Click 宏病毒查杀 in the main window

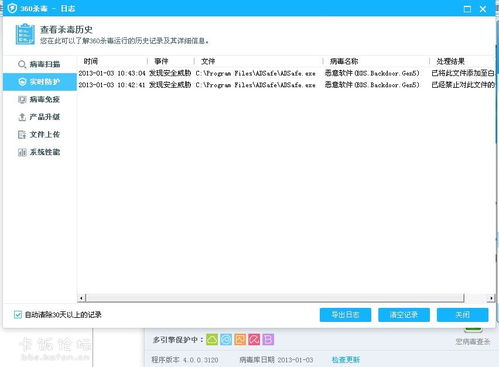pyautogui.click(x=473, y=341)
